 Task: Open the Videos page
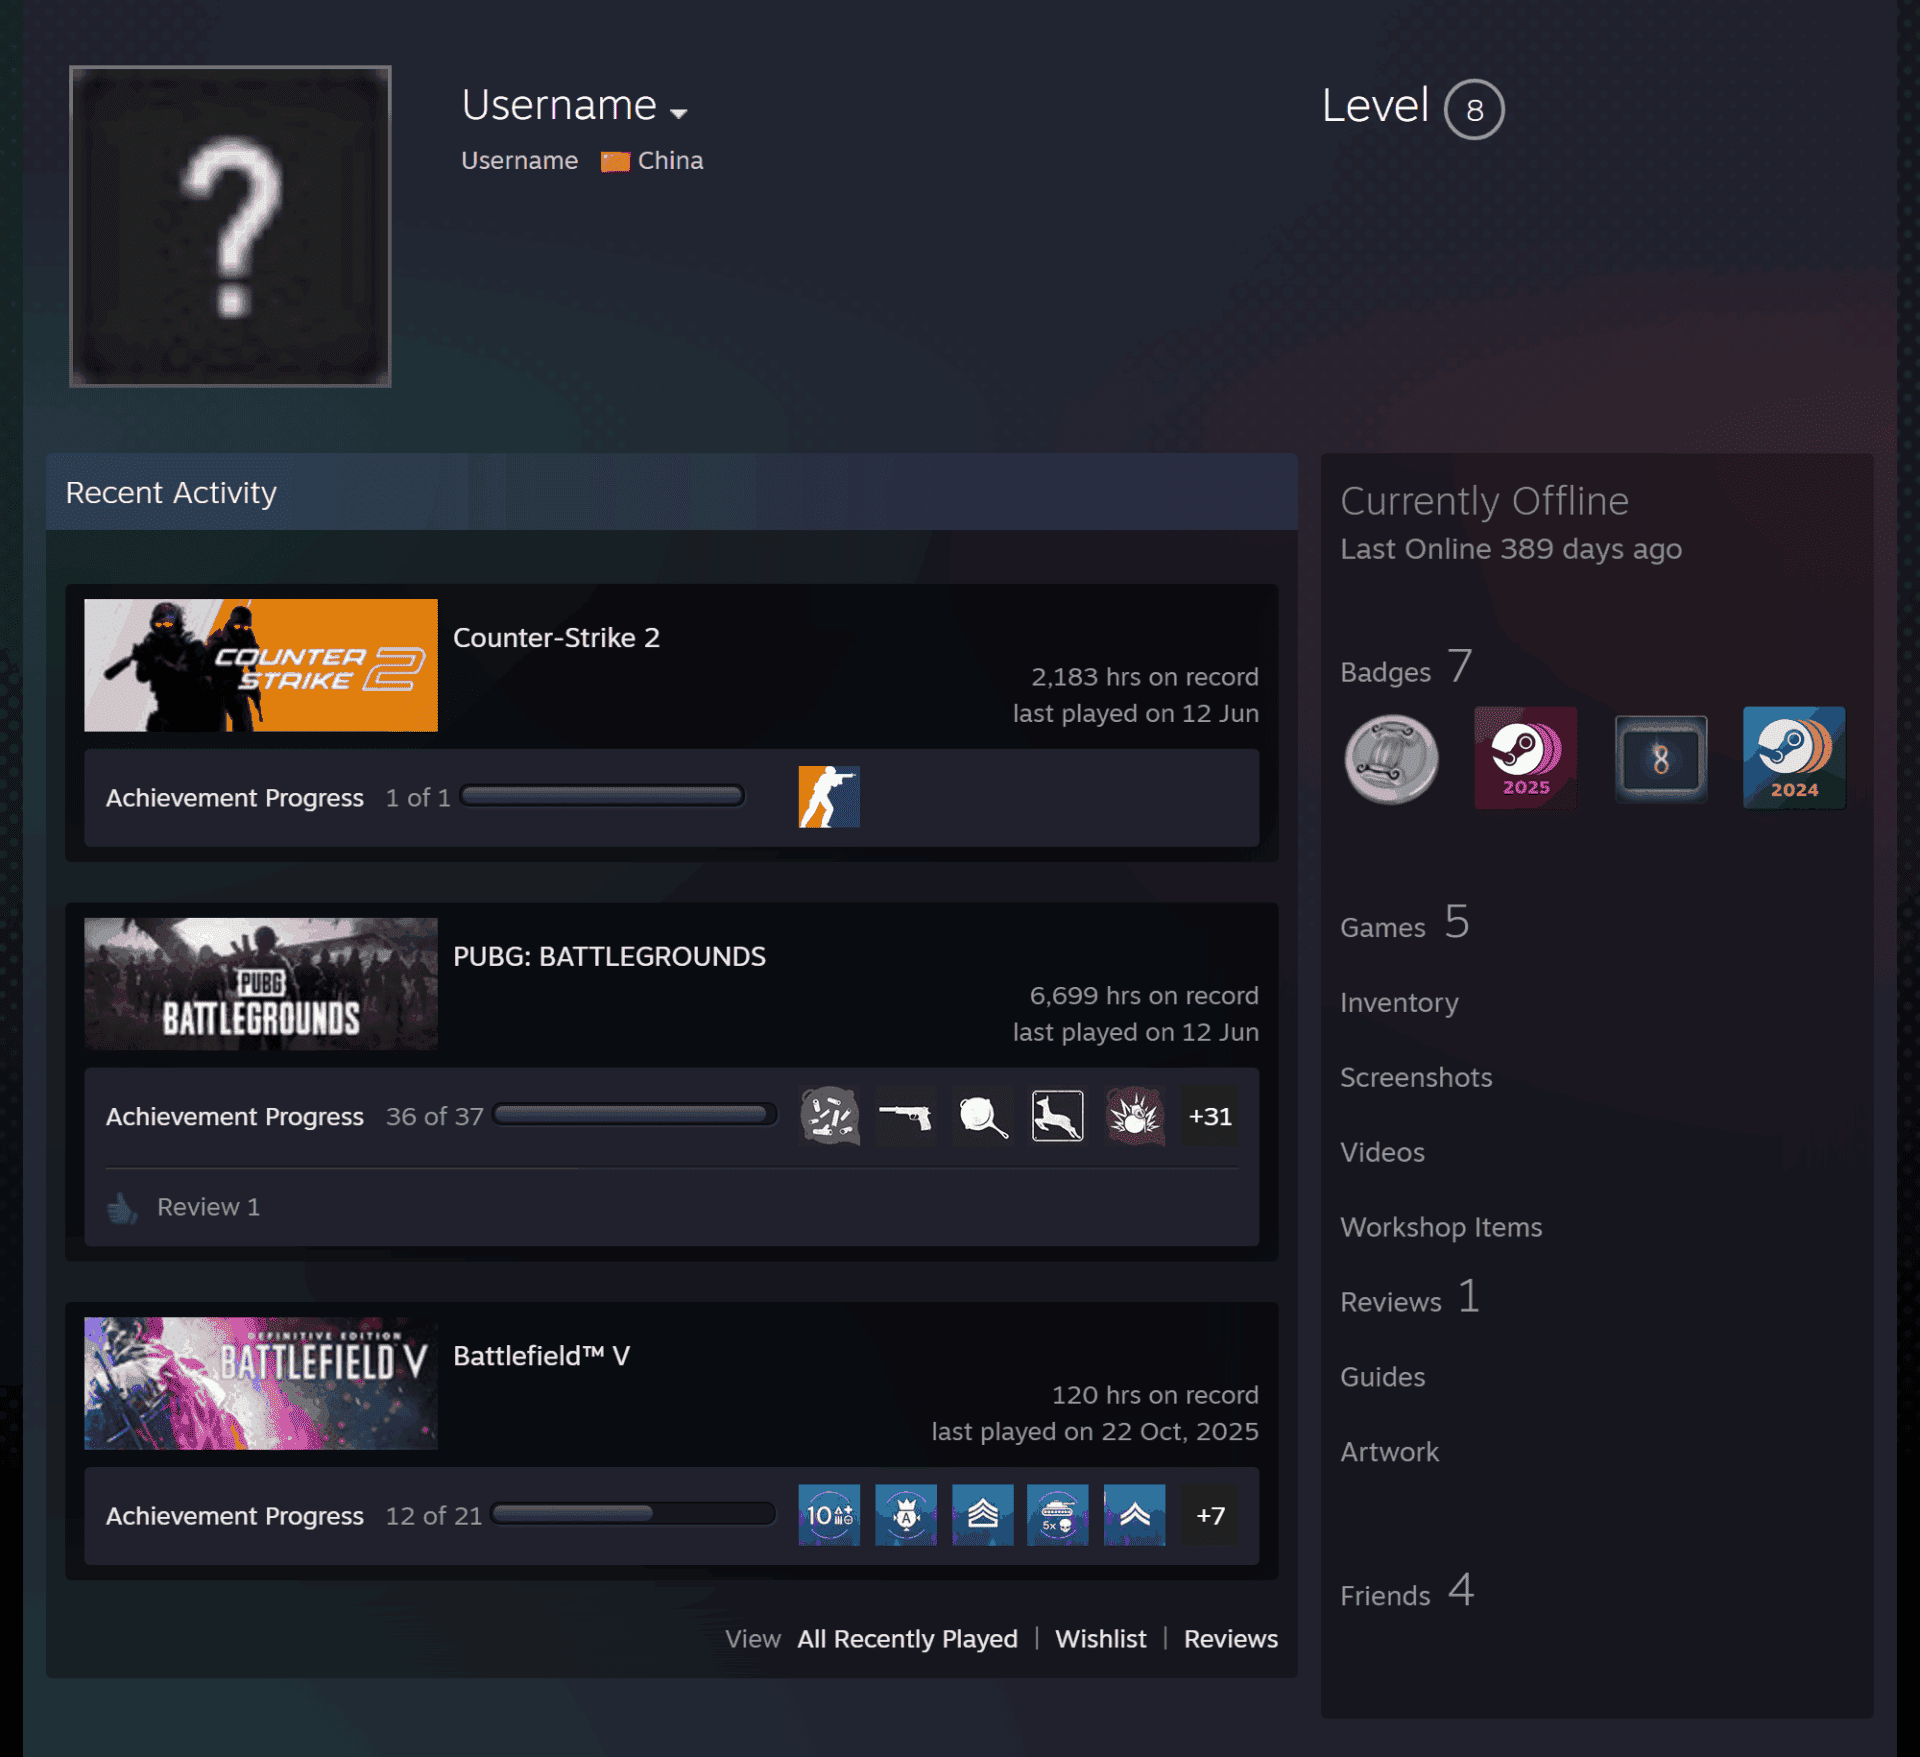(x=1382, y=1153)
